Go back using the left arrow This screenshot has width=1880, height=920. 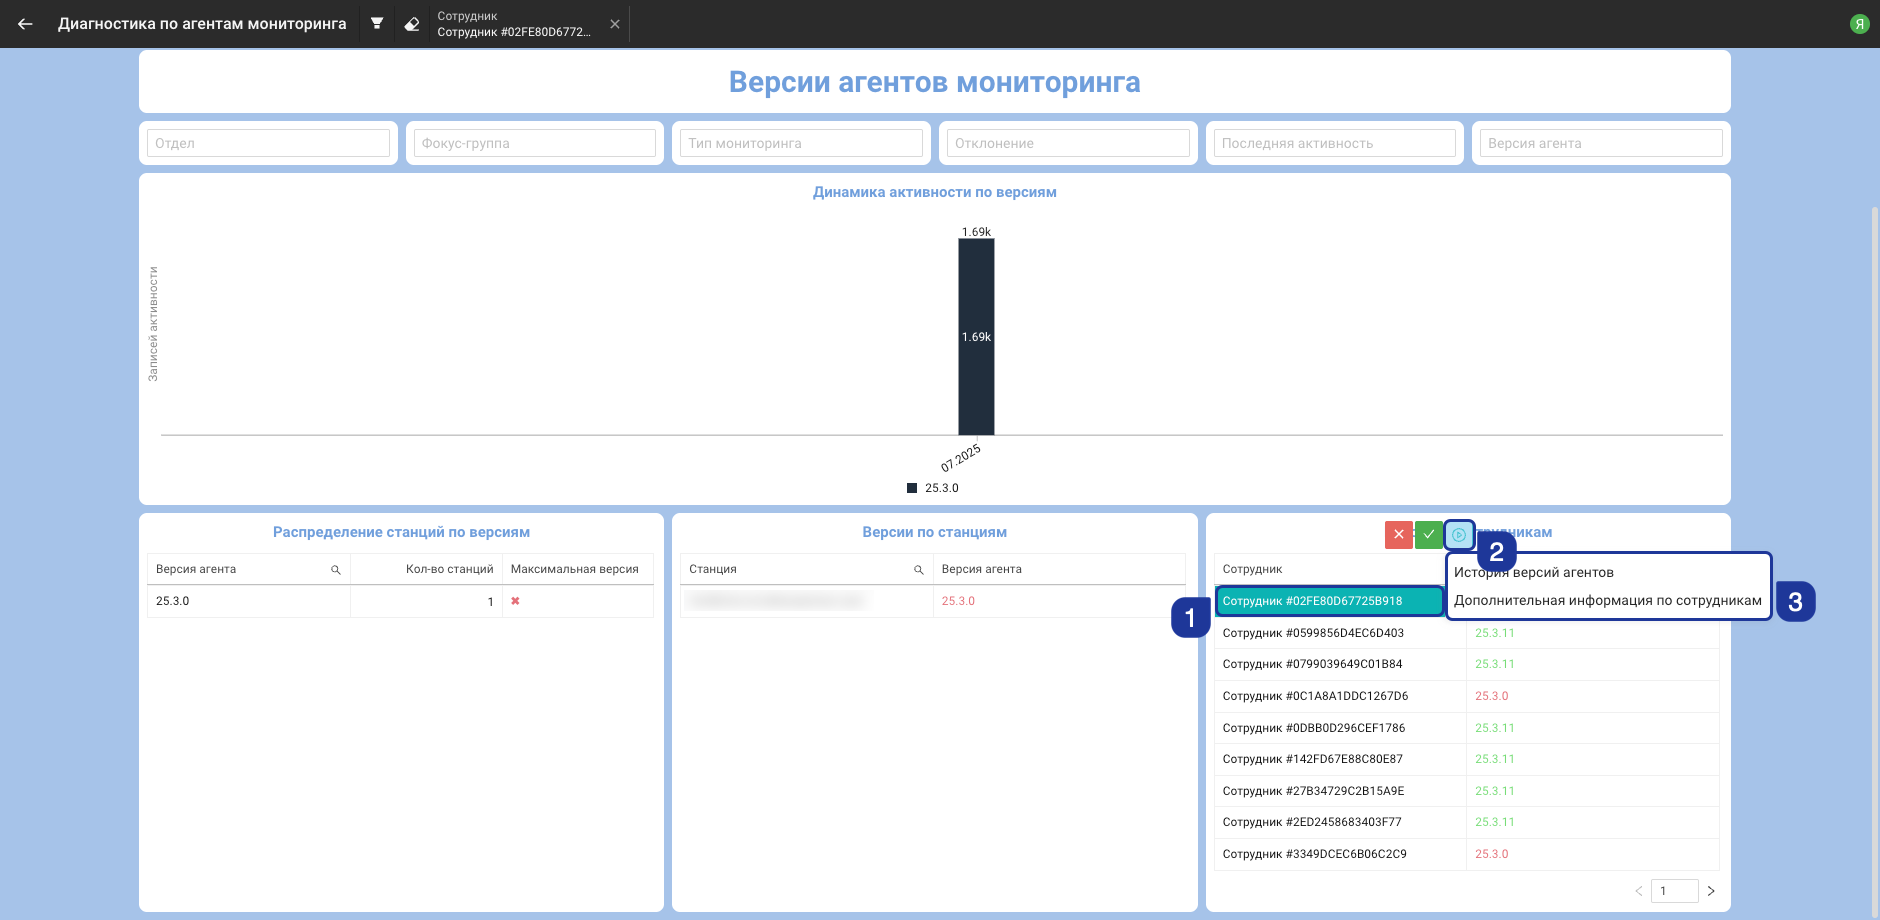25,24
